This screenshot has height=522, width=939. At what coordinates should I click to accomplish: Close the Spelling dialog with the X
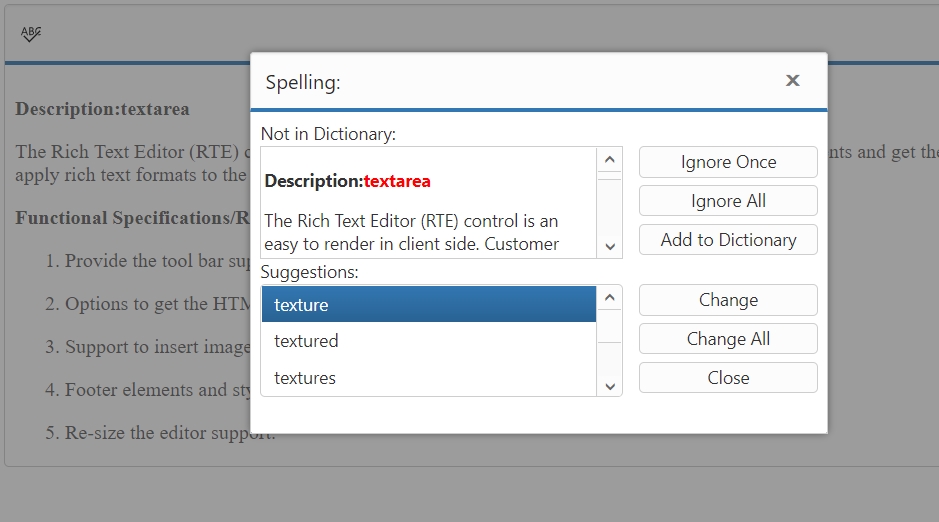coord(792,81)
